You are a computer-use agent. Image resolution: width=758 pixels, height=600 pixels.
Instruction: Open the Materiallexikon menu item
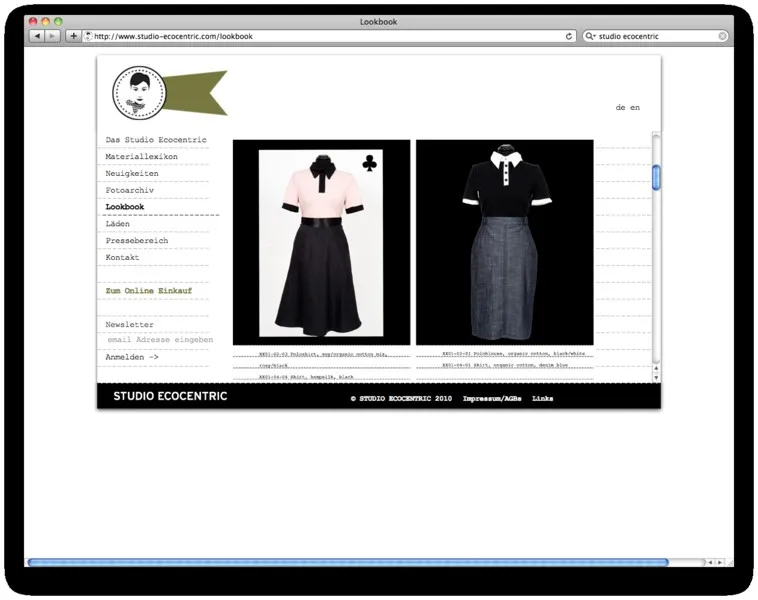[x=141, y=157]
